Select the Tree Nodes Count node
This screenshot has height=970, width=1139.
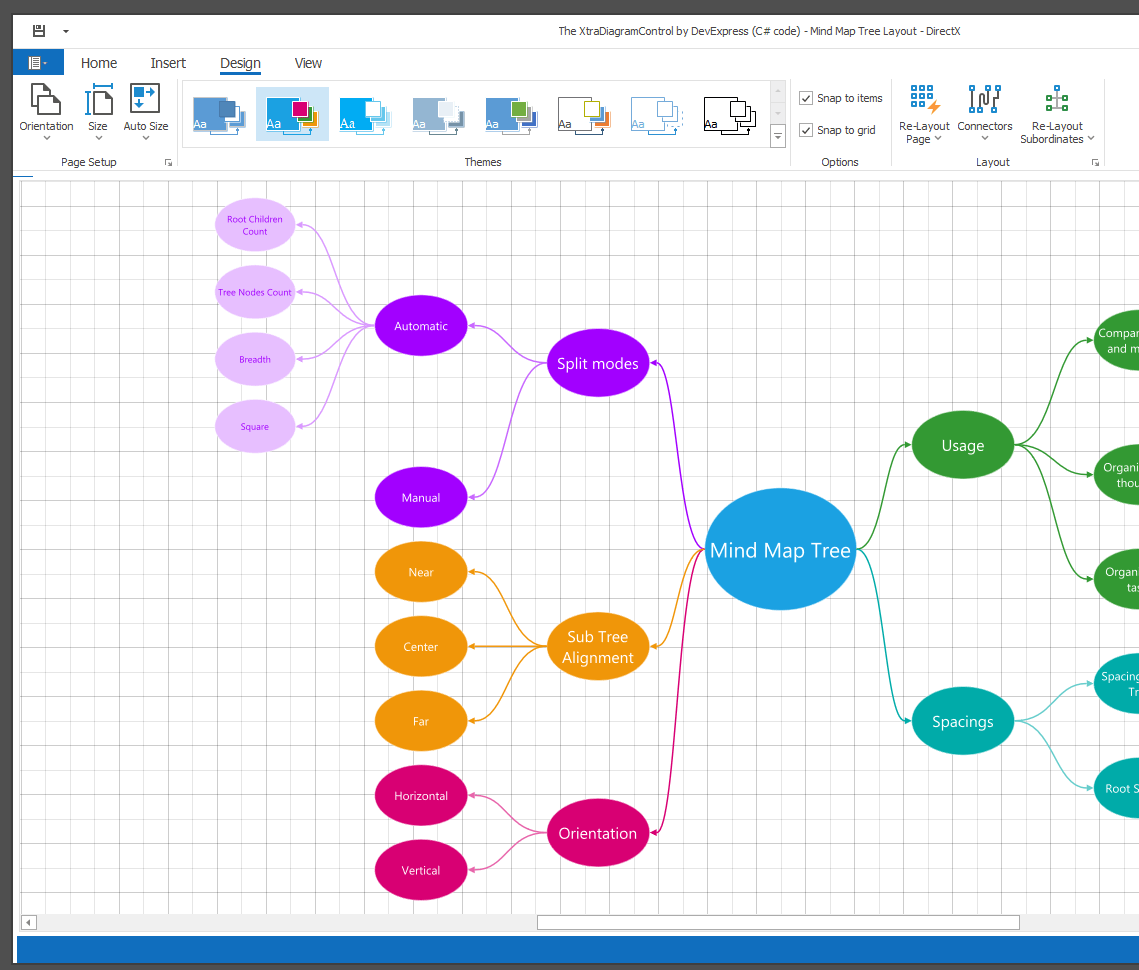tap(255, 292)
